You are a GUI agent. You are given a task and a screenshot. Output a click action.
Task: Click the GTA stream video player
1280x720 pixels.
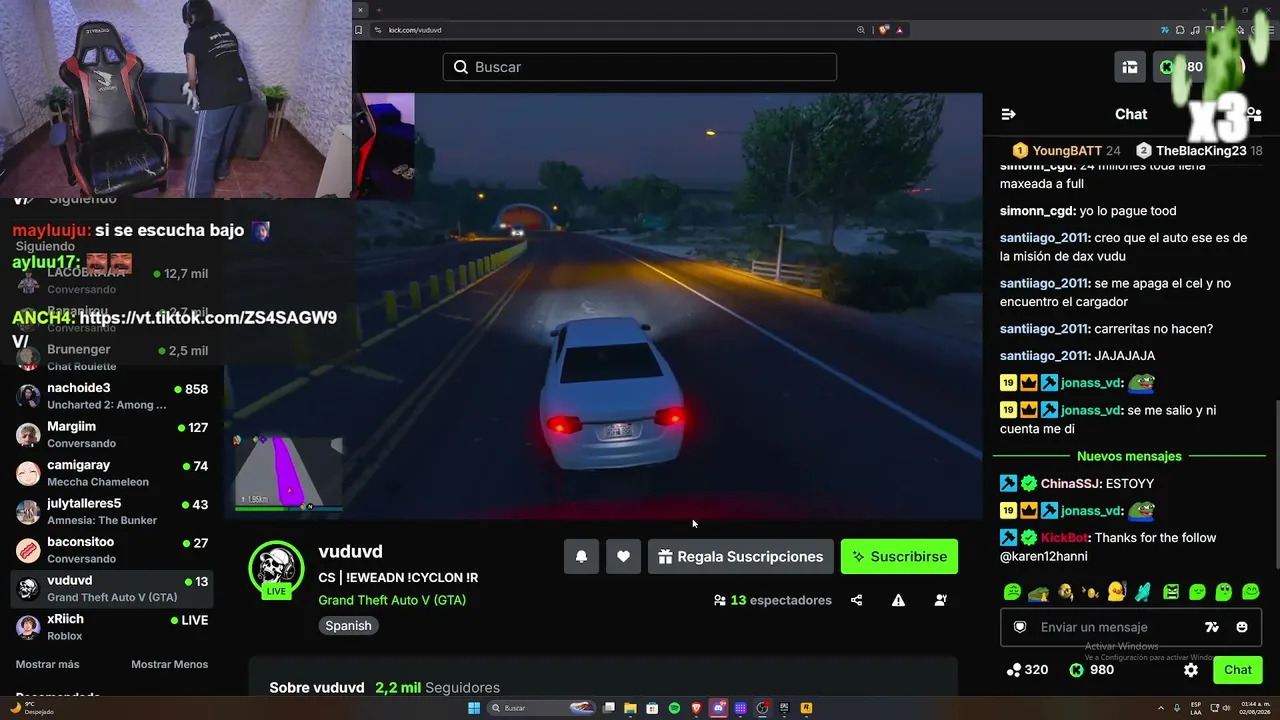[x=603, y=307]
